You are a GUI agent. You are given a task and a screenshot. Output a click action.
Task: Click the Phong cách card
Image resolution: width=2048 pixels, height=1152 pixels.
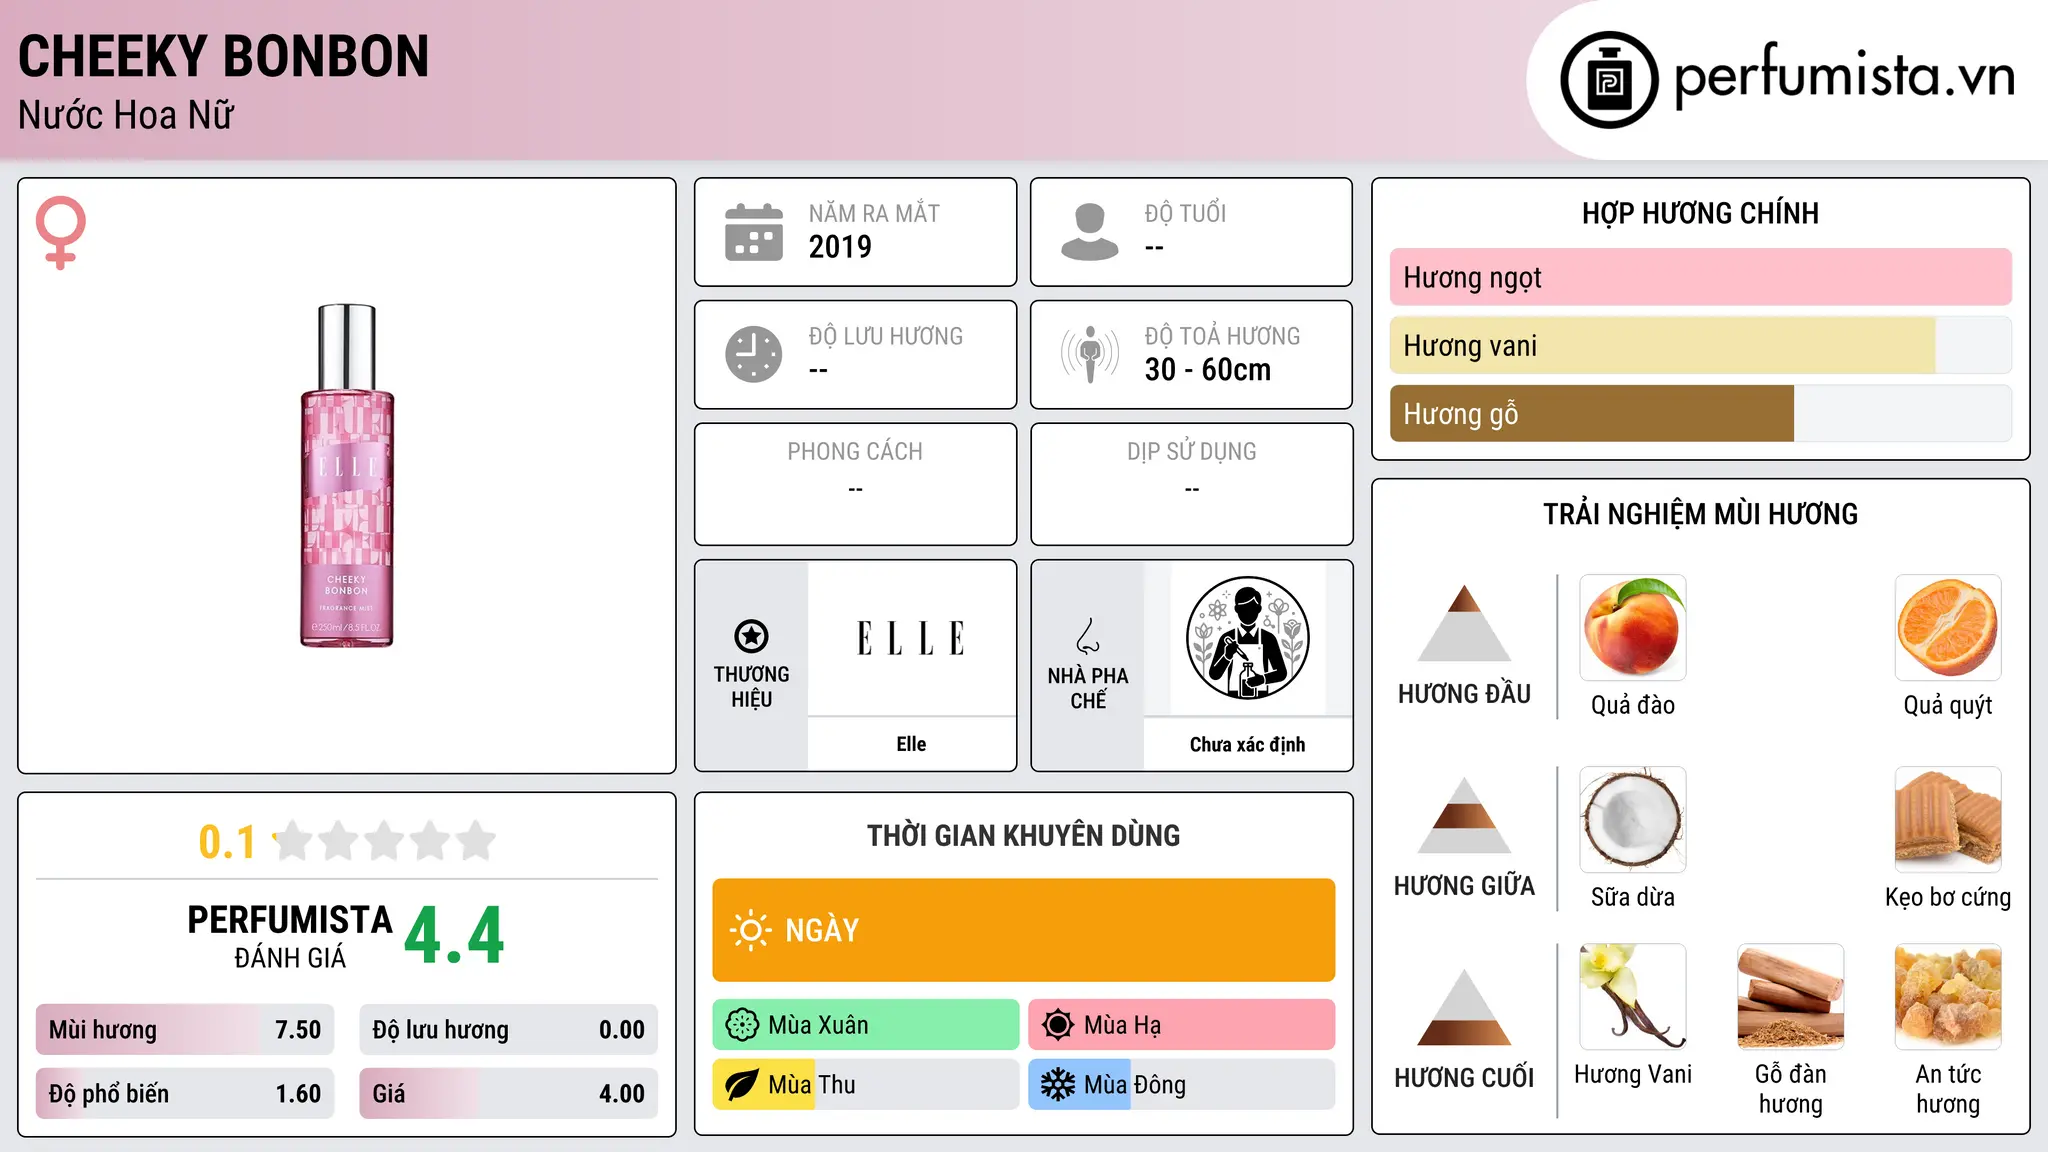coord(855,484)
